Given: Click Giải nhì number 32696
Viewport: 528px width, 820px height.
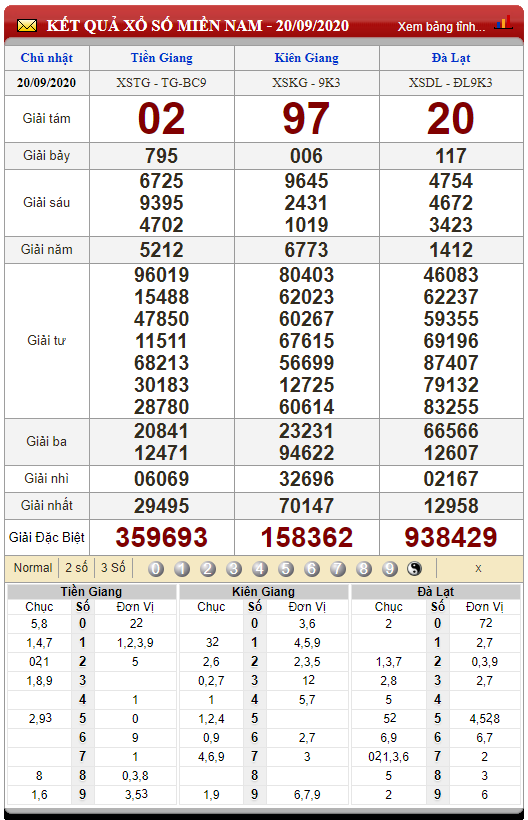Looking at the screenshot, I should [x=307, y=479].
